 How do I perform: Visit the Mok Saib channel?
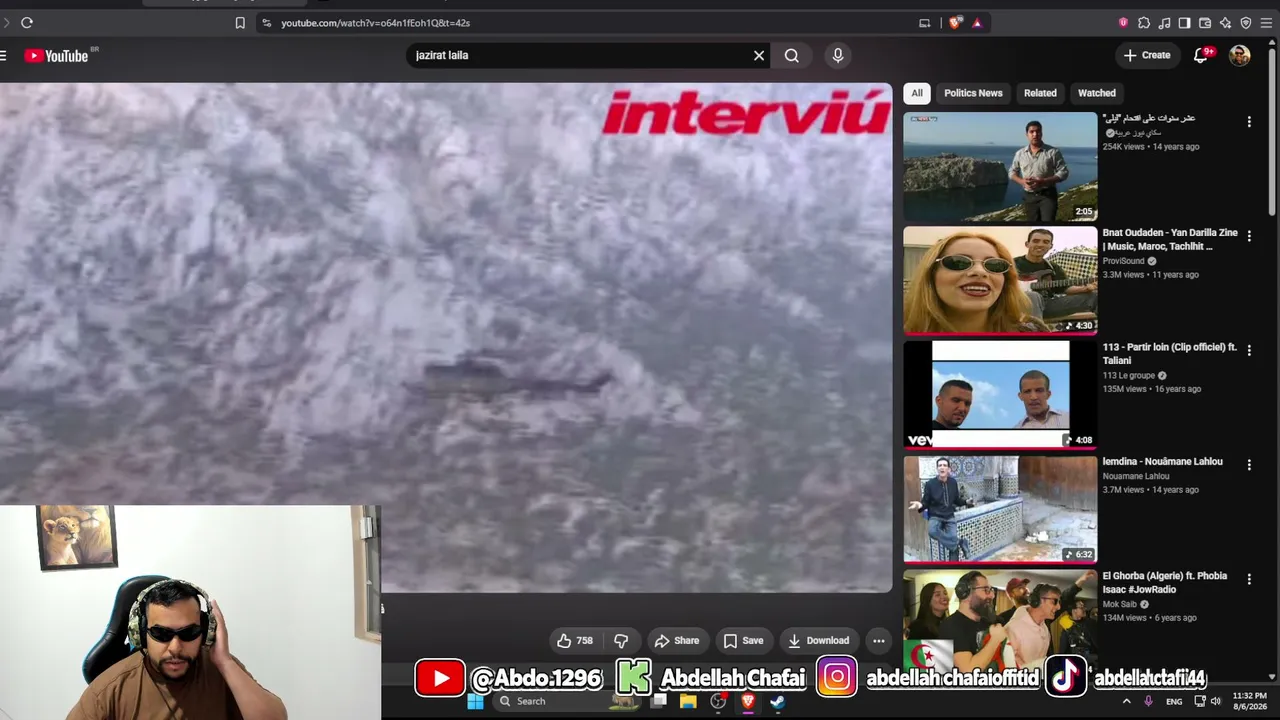(x=1120, y=604)
